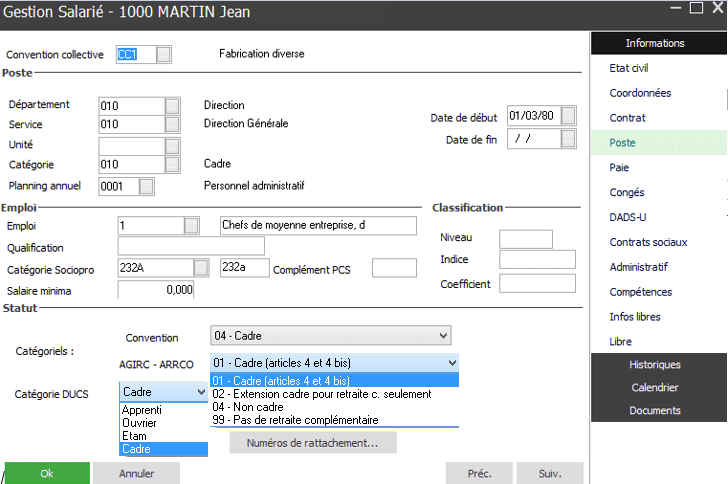Select Apprenti in Catégorie DUCS list
Screen dimensions: 728x484
[x=163, y=410]
